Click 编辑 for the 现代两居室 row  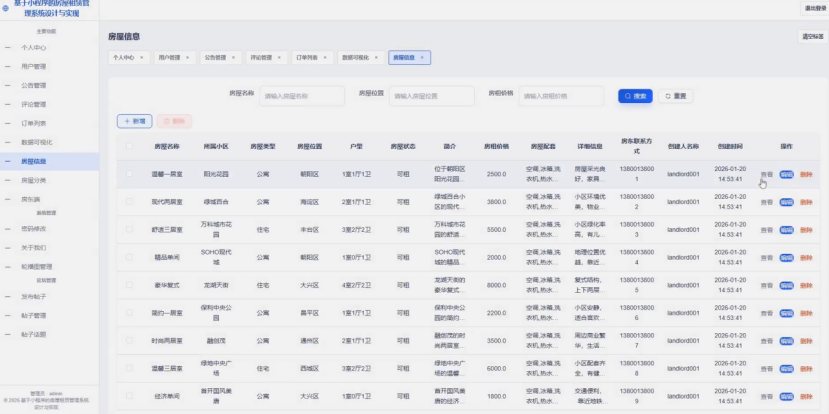click(x=786, y=202)
